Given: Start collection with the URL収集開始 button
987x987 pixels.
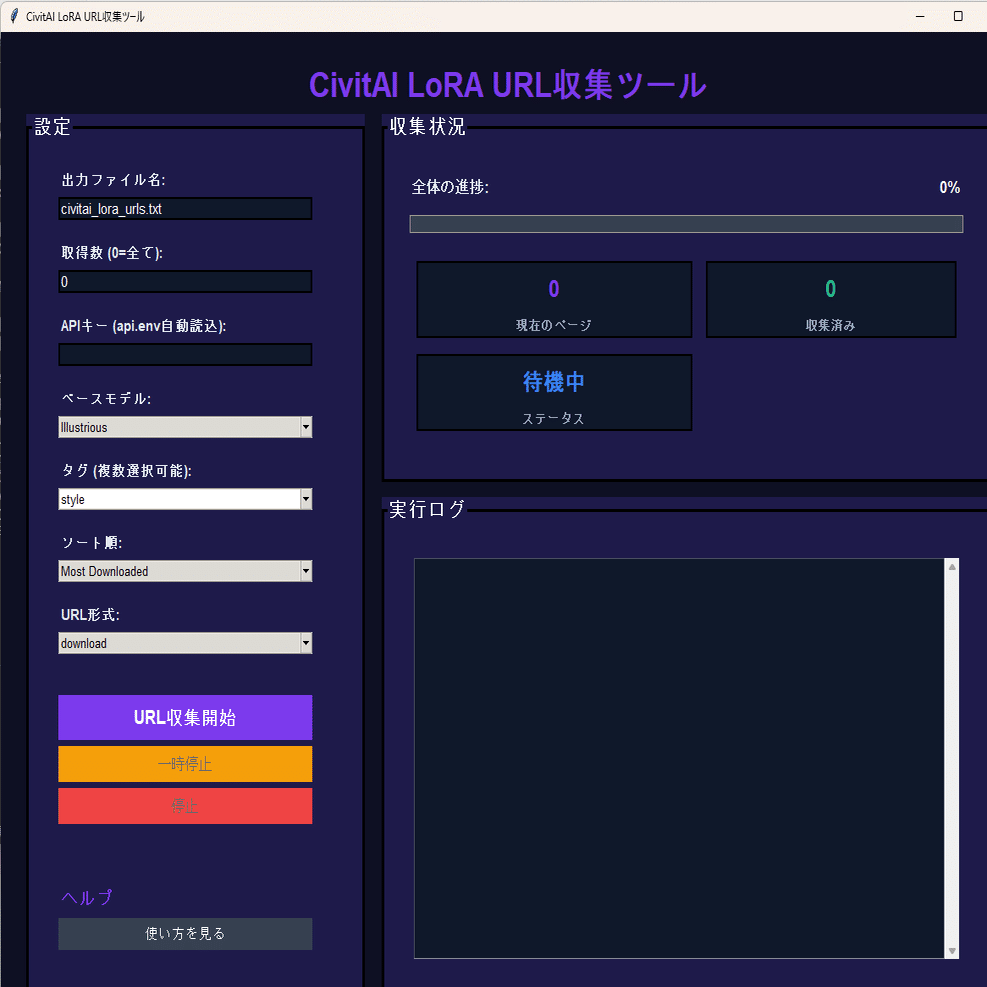Looking at the screenshot, I should click(185, 718).
